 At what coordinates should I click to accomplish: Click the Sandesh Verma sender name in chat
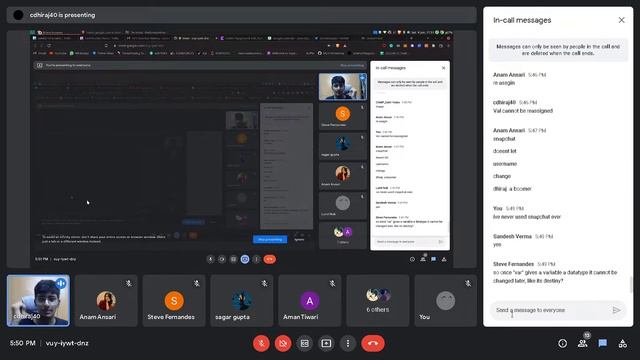[512, 236]
